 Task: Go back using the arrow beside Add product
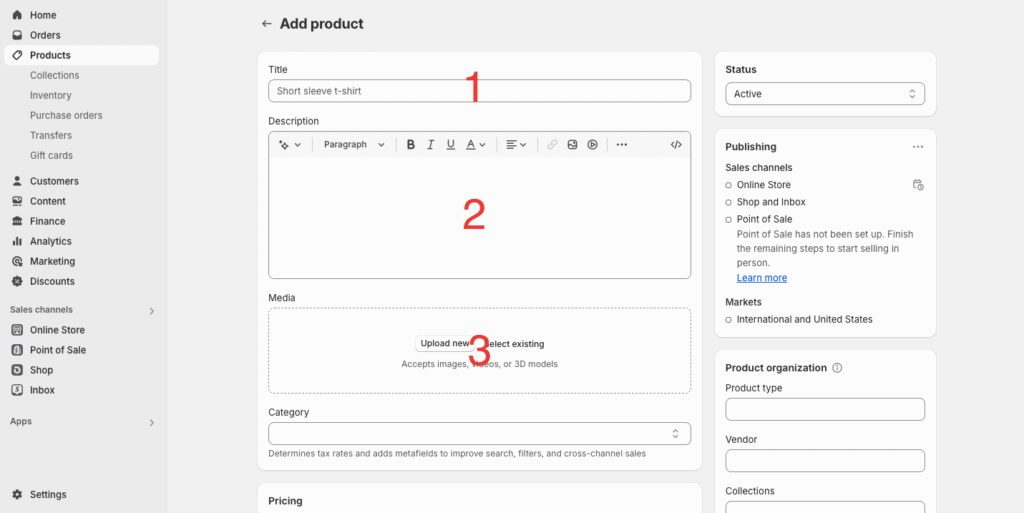click(266, 24)
